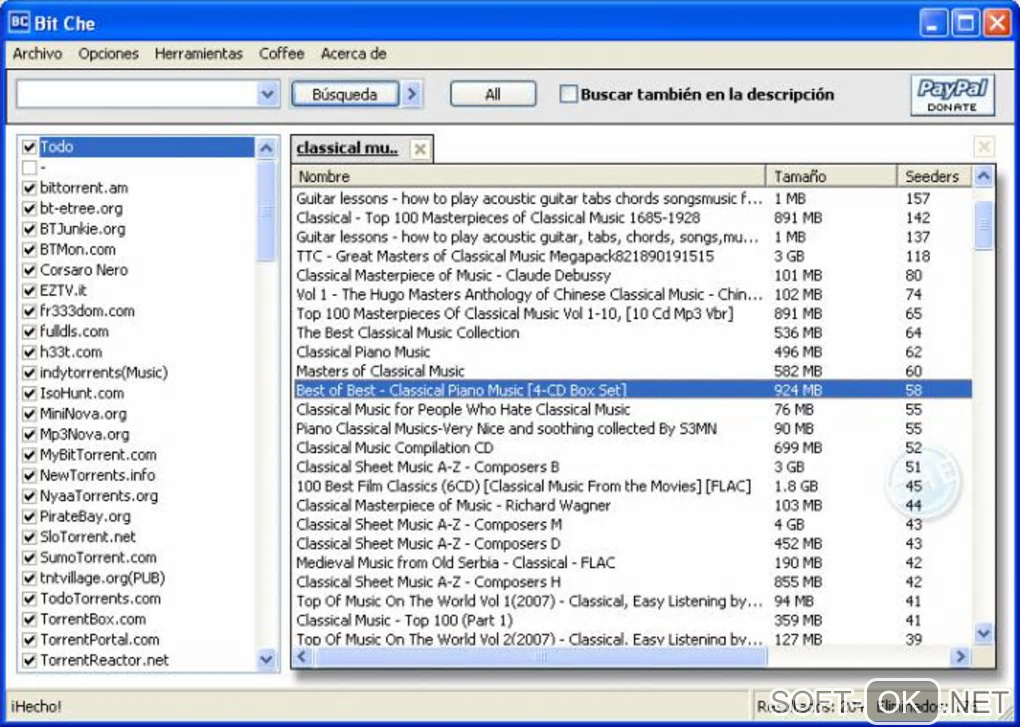The height and width of the screenshot is (727, 1020).
Task: Click site list scroll down arrow
Action: pyautogui.click(x=266, y=659)
